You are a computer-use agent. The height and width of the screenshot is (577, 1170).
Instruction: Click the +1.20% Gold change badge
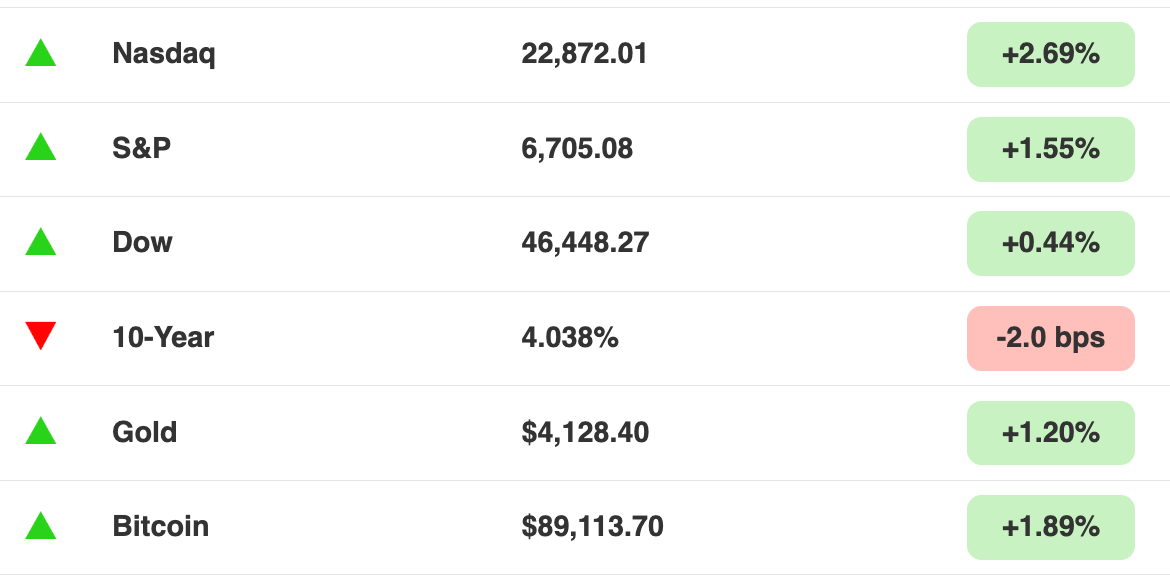pos(1051,433)
